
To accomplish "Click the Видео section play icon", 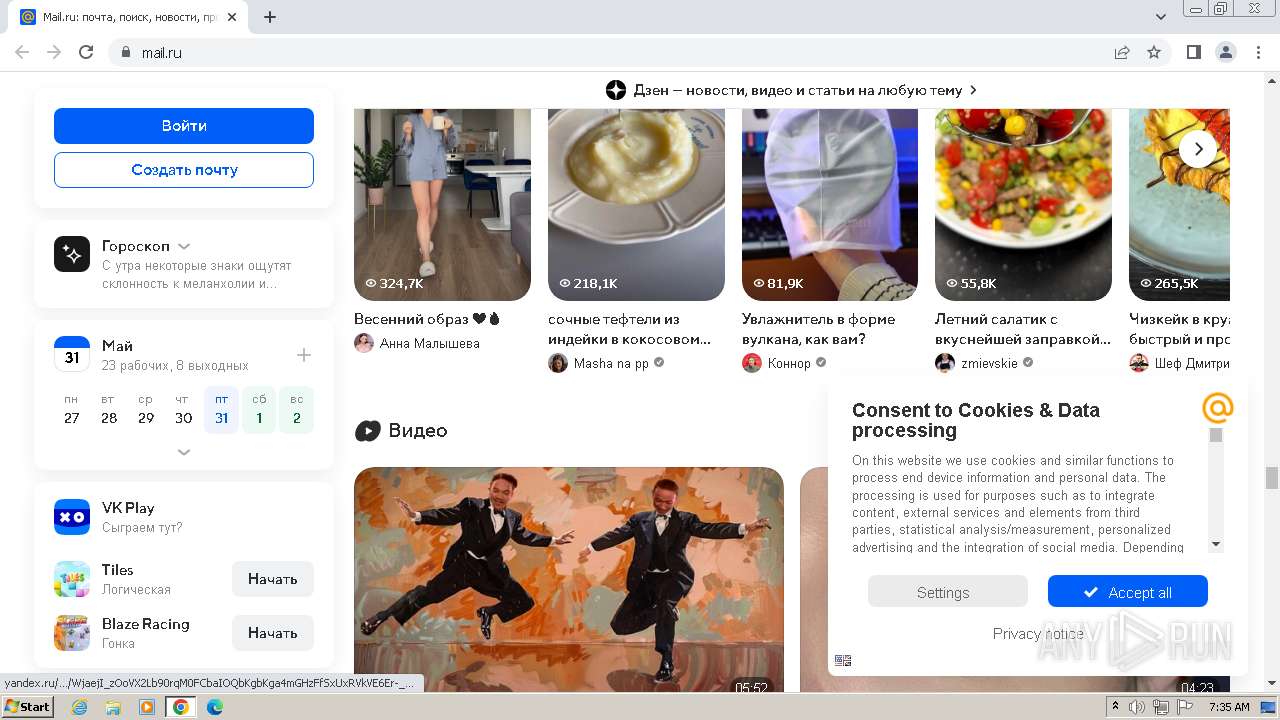I will 368,431.
